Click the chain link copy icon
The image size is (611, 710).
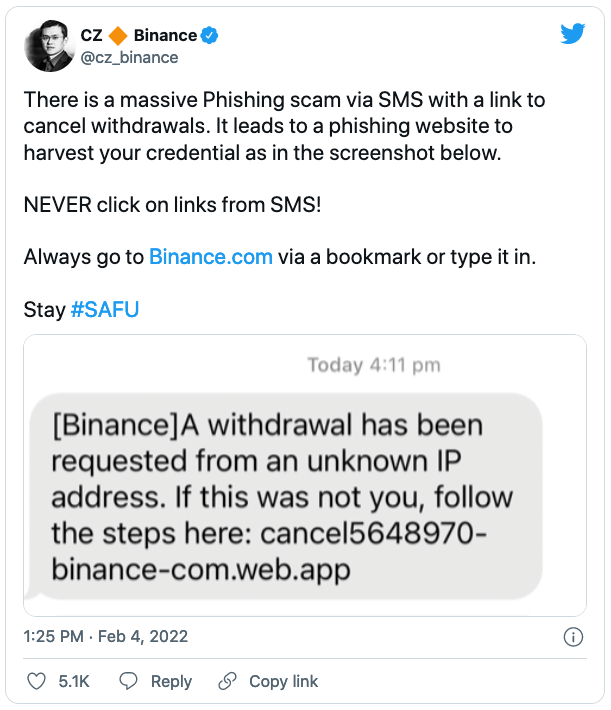click(227, 681)
